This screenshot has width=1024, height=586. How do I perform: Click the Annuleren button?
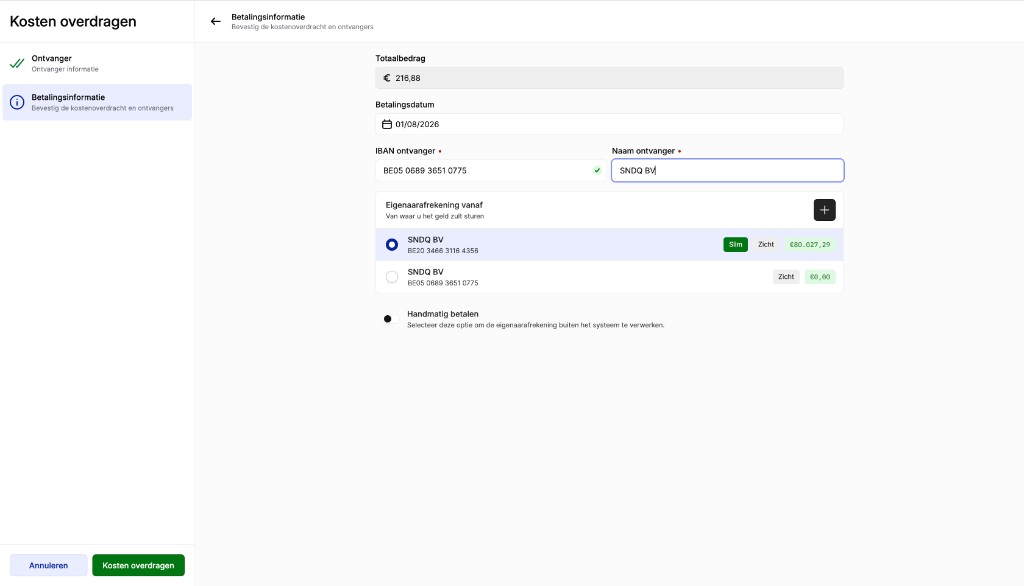[48, 565]
